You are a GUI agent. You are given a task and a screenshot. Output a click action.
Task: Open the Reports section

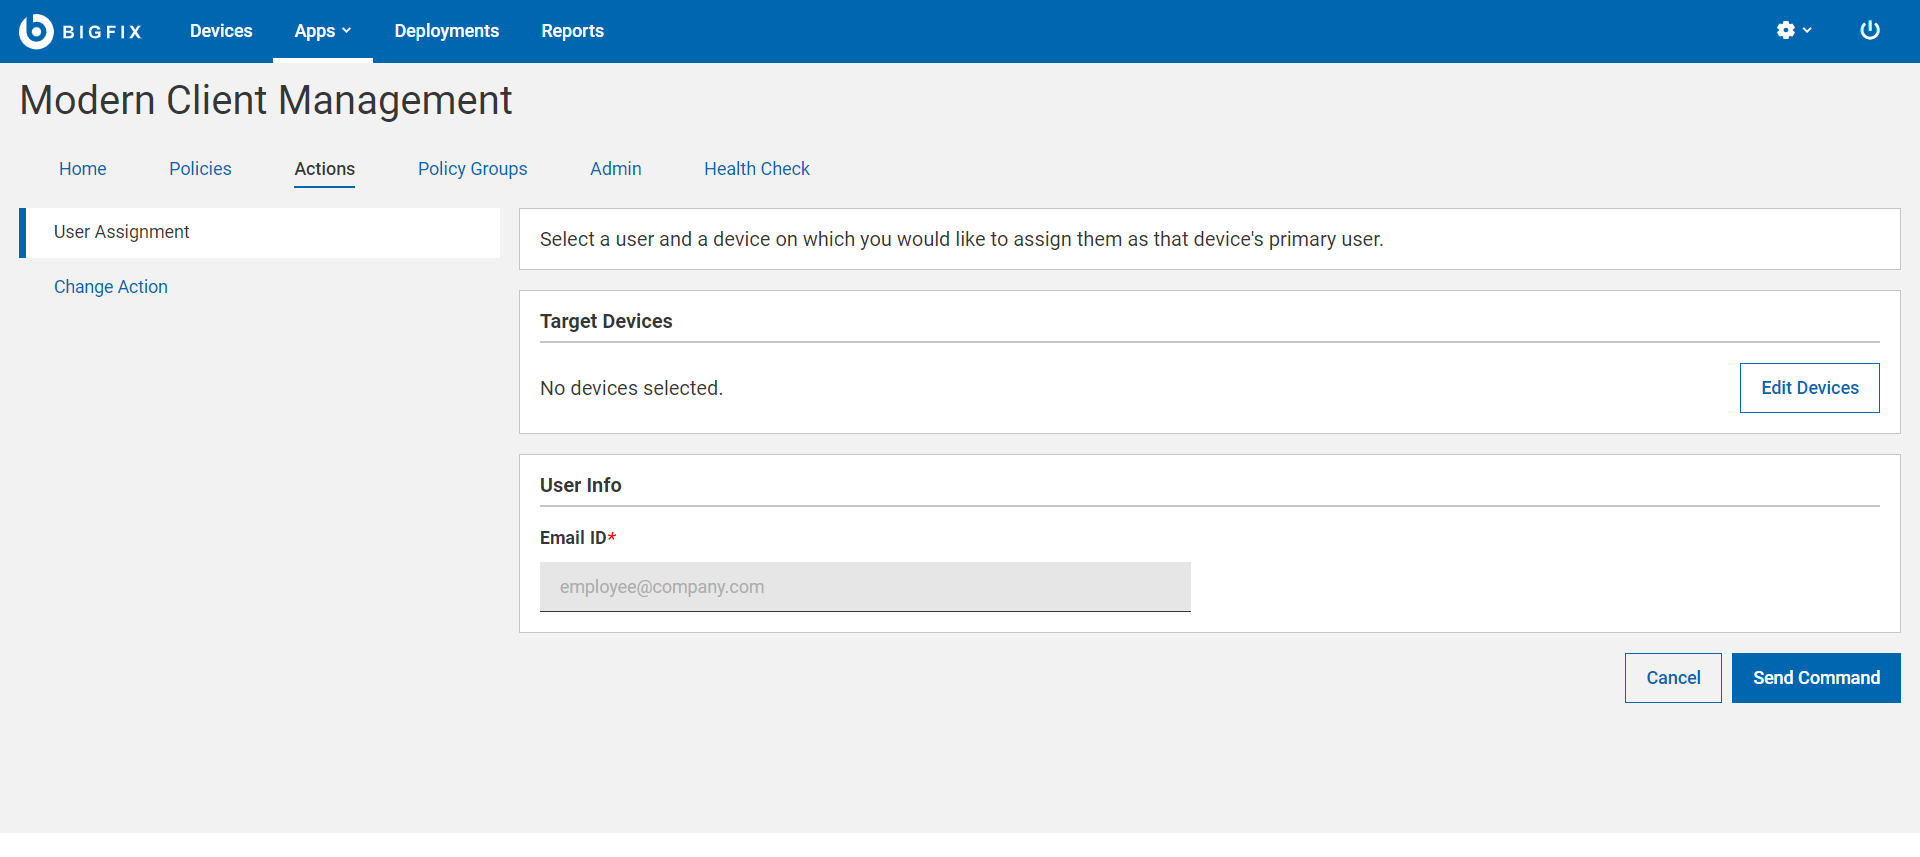572,31
